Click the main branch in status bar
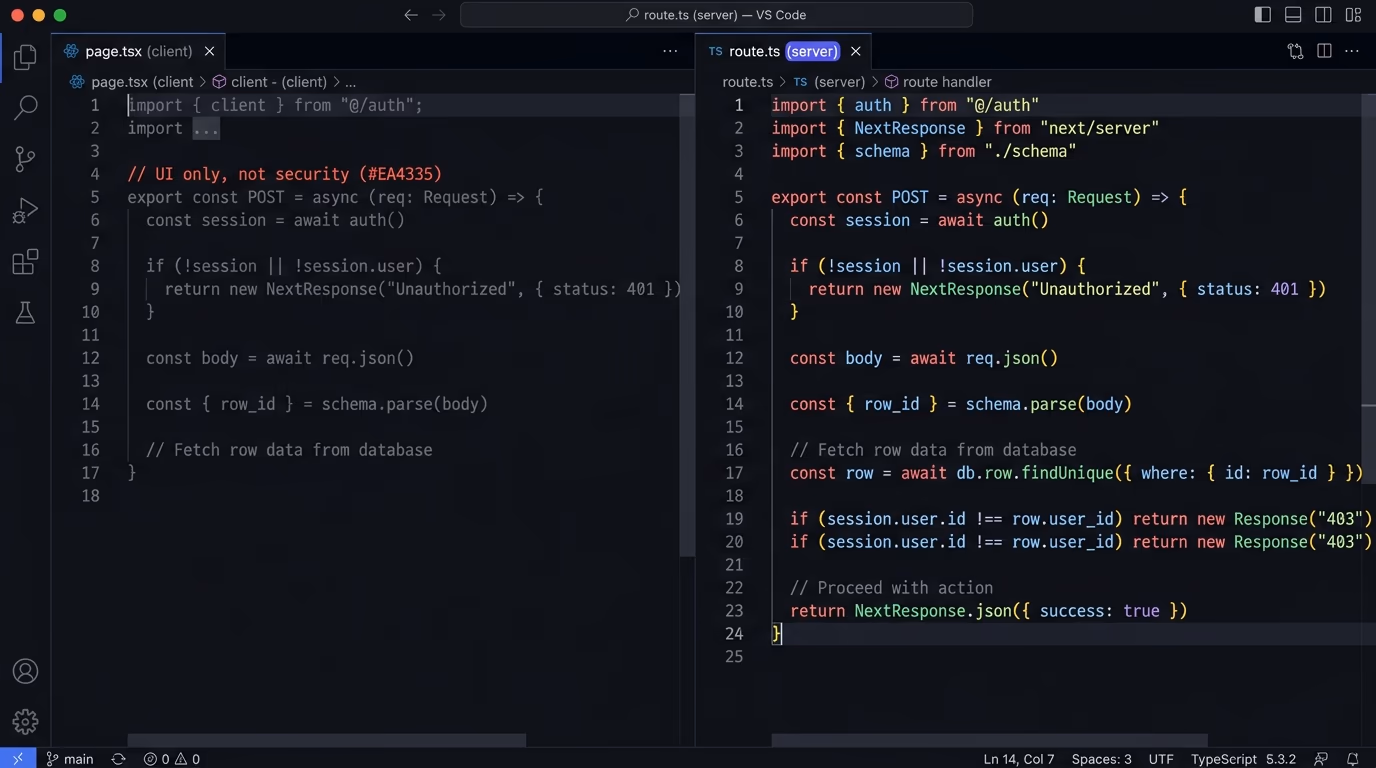Screen dimensions: 1376x768 pyautogui.click(x=70, y=759)
